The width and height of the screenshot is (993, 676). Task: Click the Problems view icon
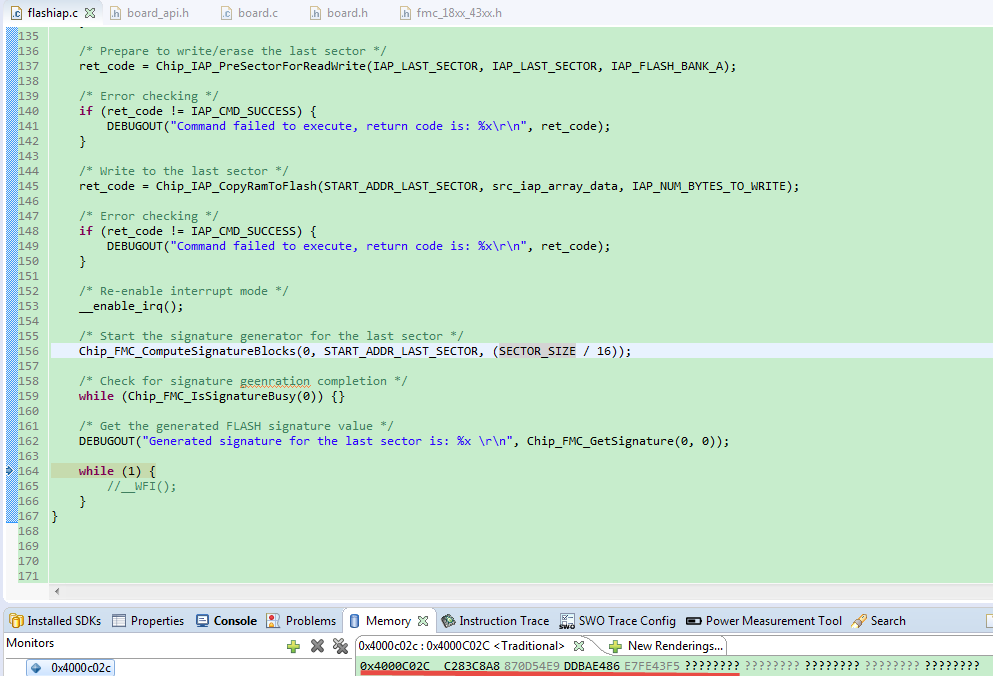pos(273,621)
